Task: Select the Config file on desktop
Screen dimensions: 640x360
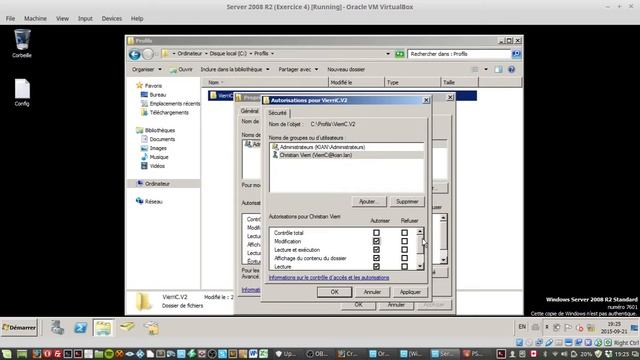Action: 22,92
